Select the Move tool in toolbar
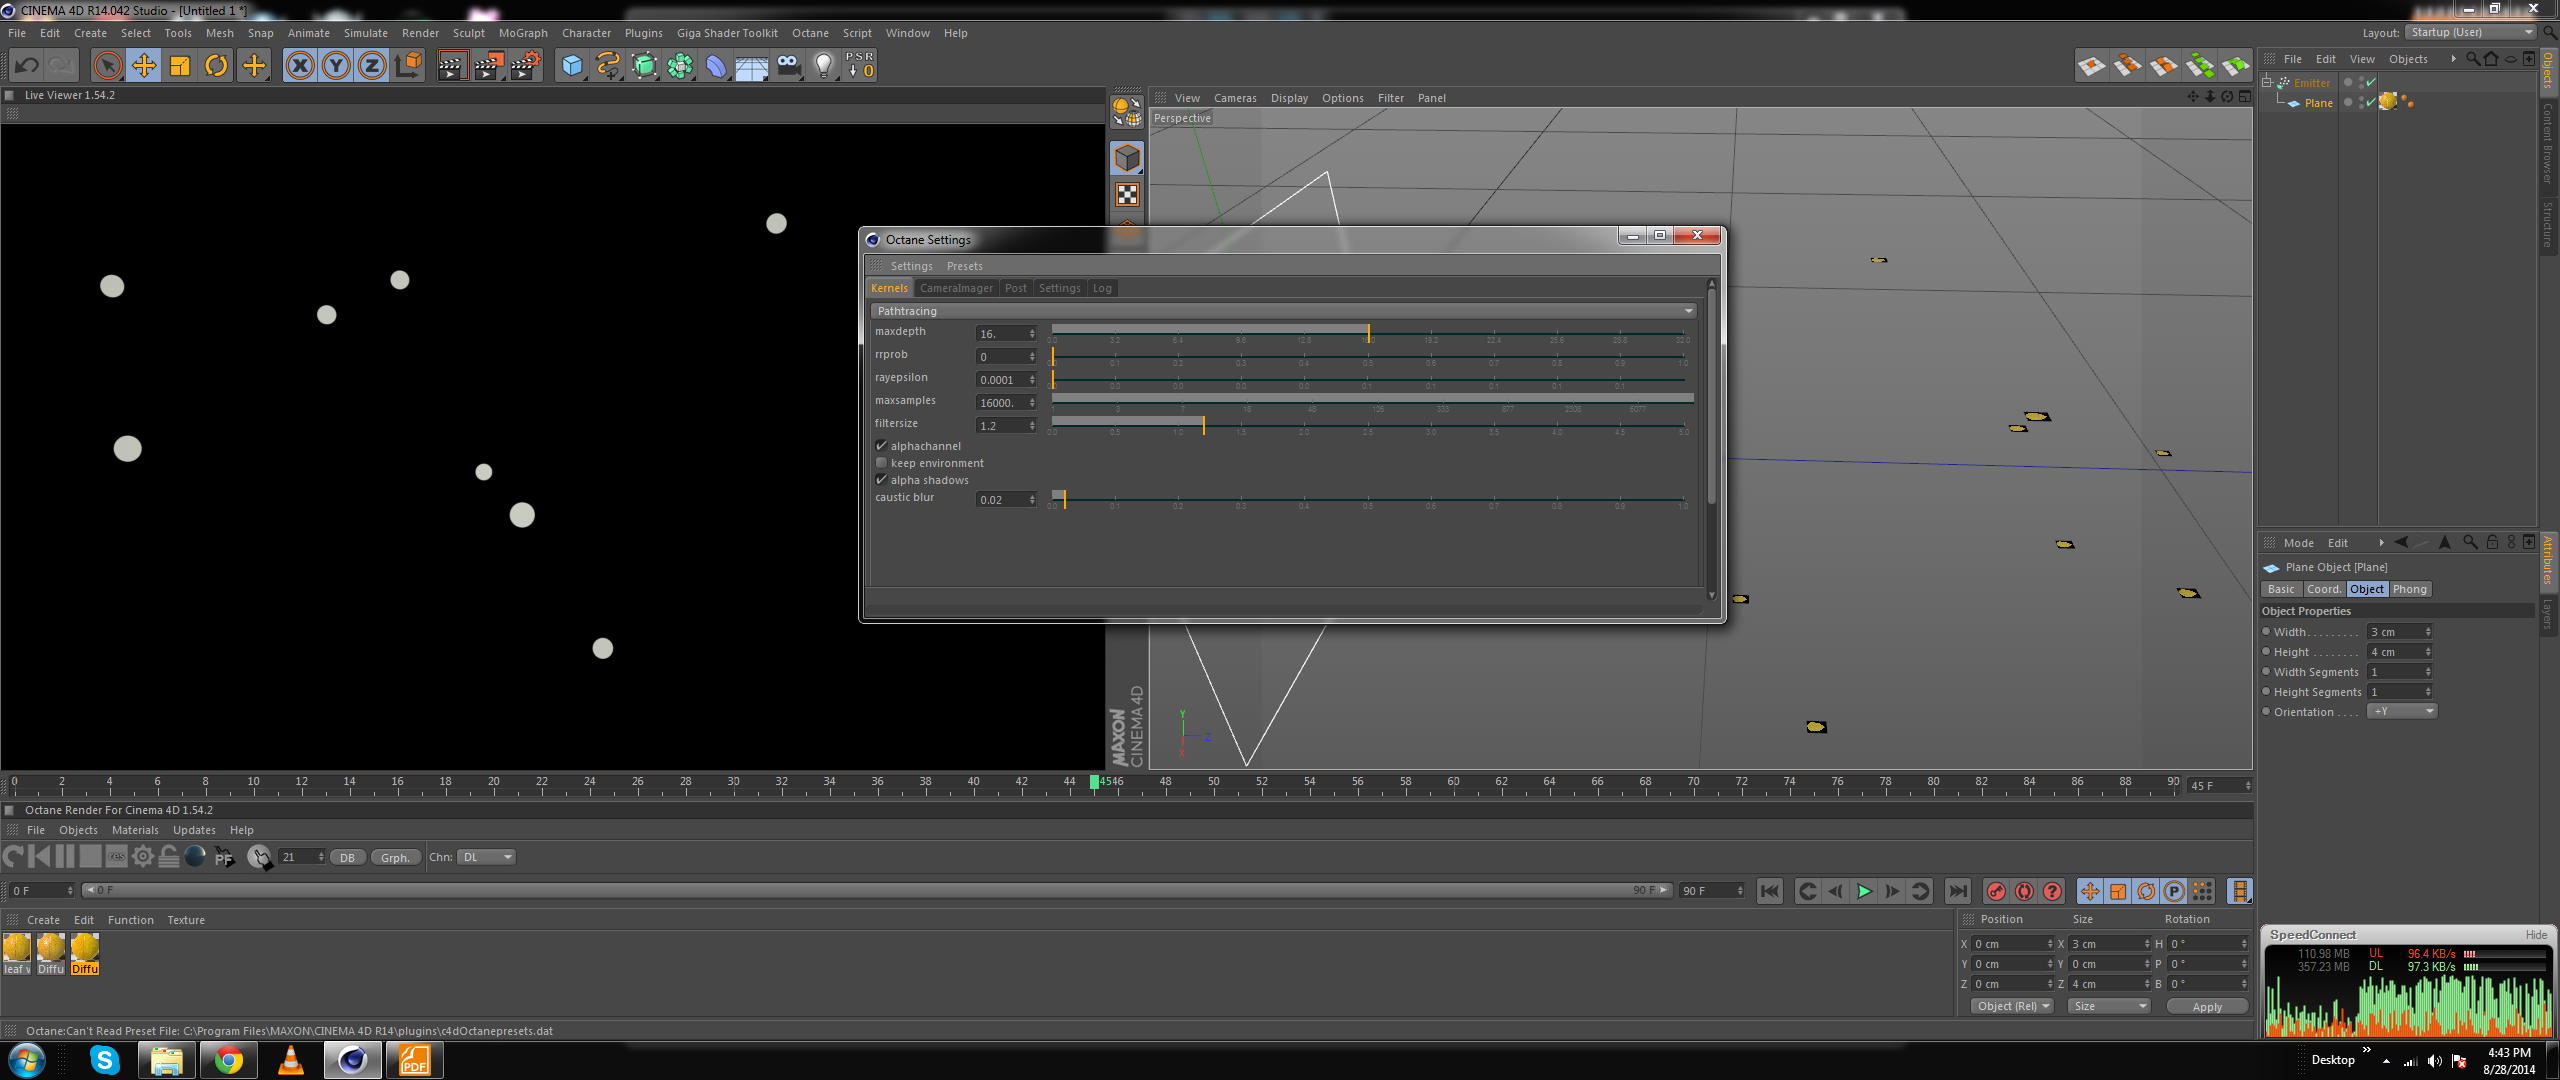 (144, 66)
